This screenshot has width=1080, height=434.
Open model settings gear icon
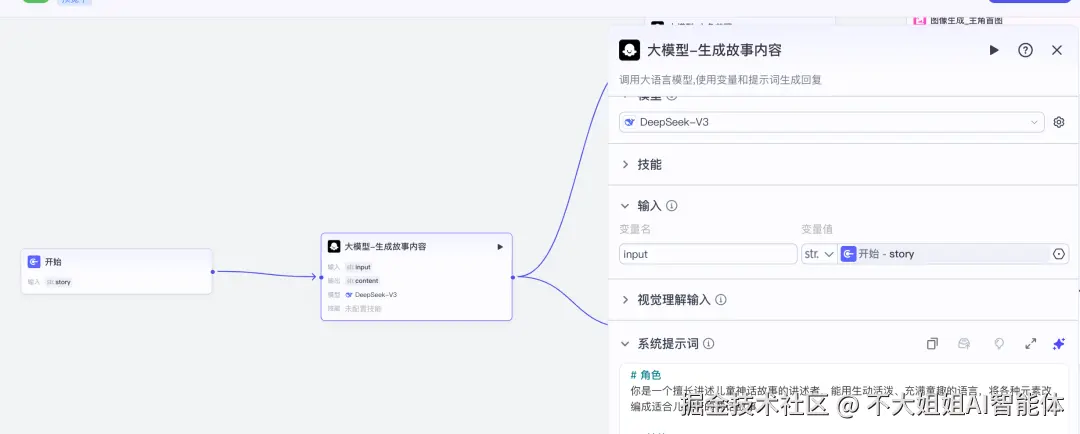click(x=1059, y=123)
